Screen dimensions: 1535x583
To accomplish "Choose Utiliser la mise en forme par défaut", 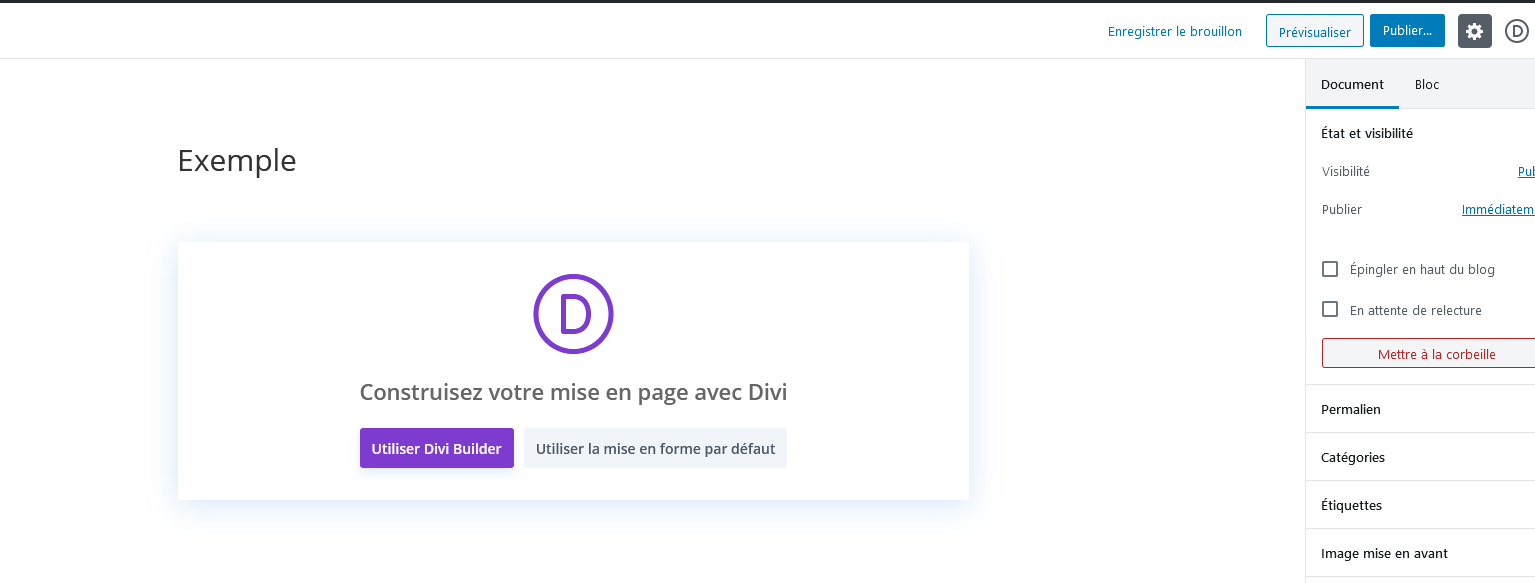I will [655, 448].
